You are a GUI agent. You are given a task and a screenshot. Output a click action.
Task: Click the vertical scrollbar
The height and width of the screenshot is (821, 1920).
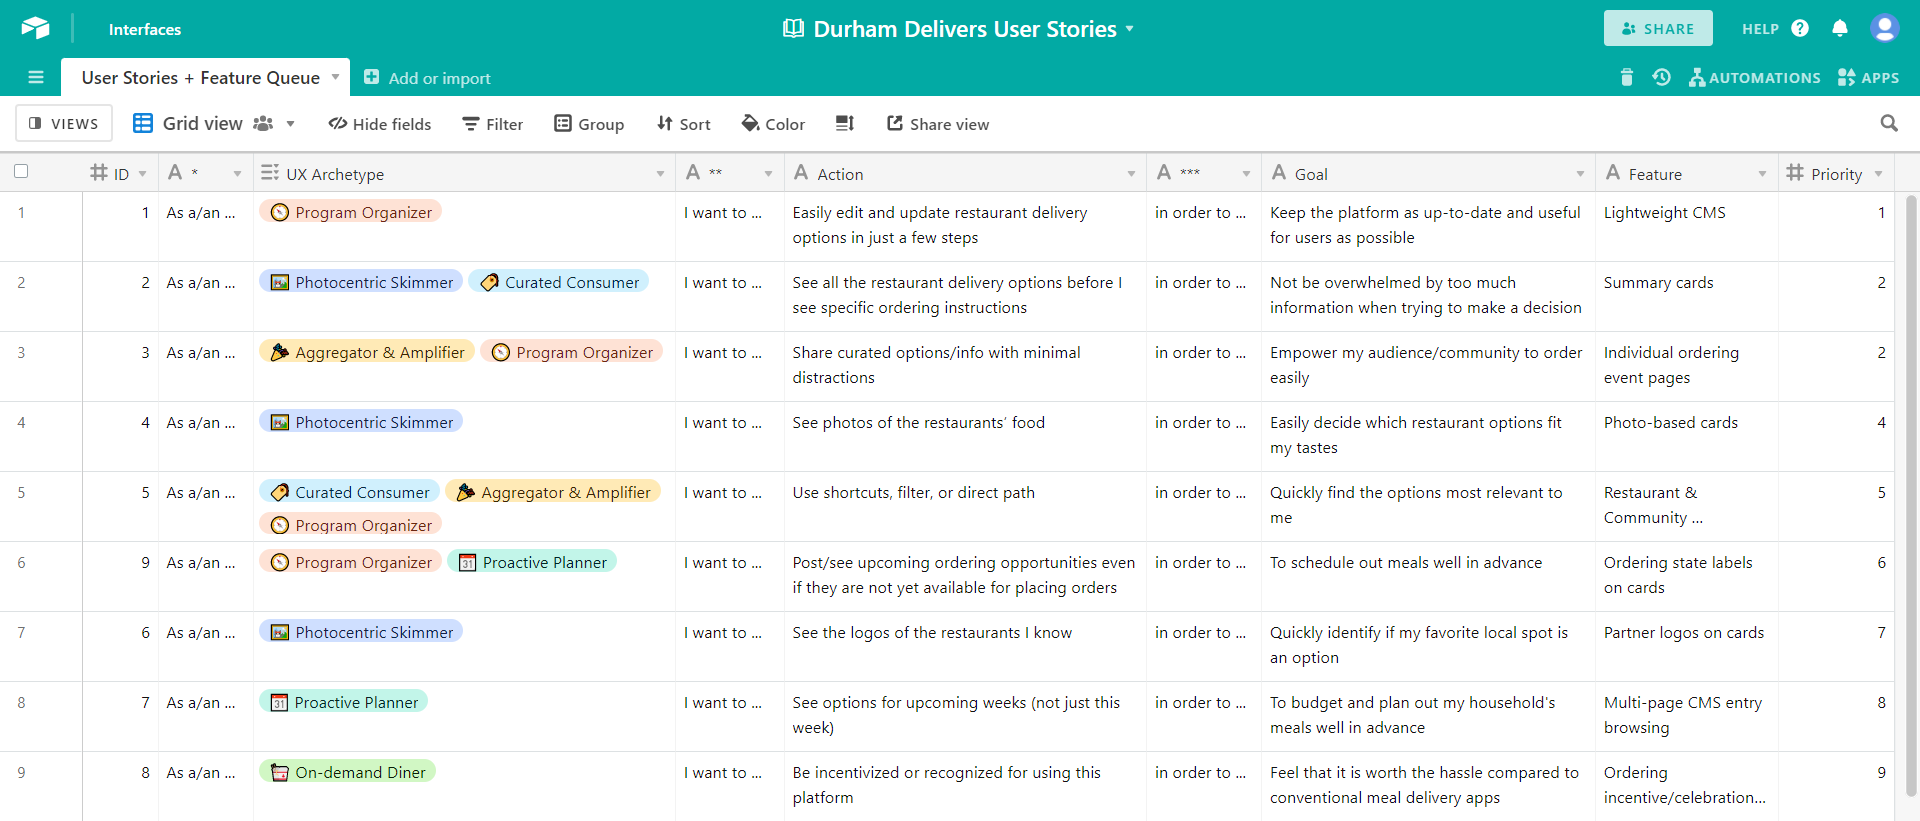coord(1911,495)
